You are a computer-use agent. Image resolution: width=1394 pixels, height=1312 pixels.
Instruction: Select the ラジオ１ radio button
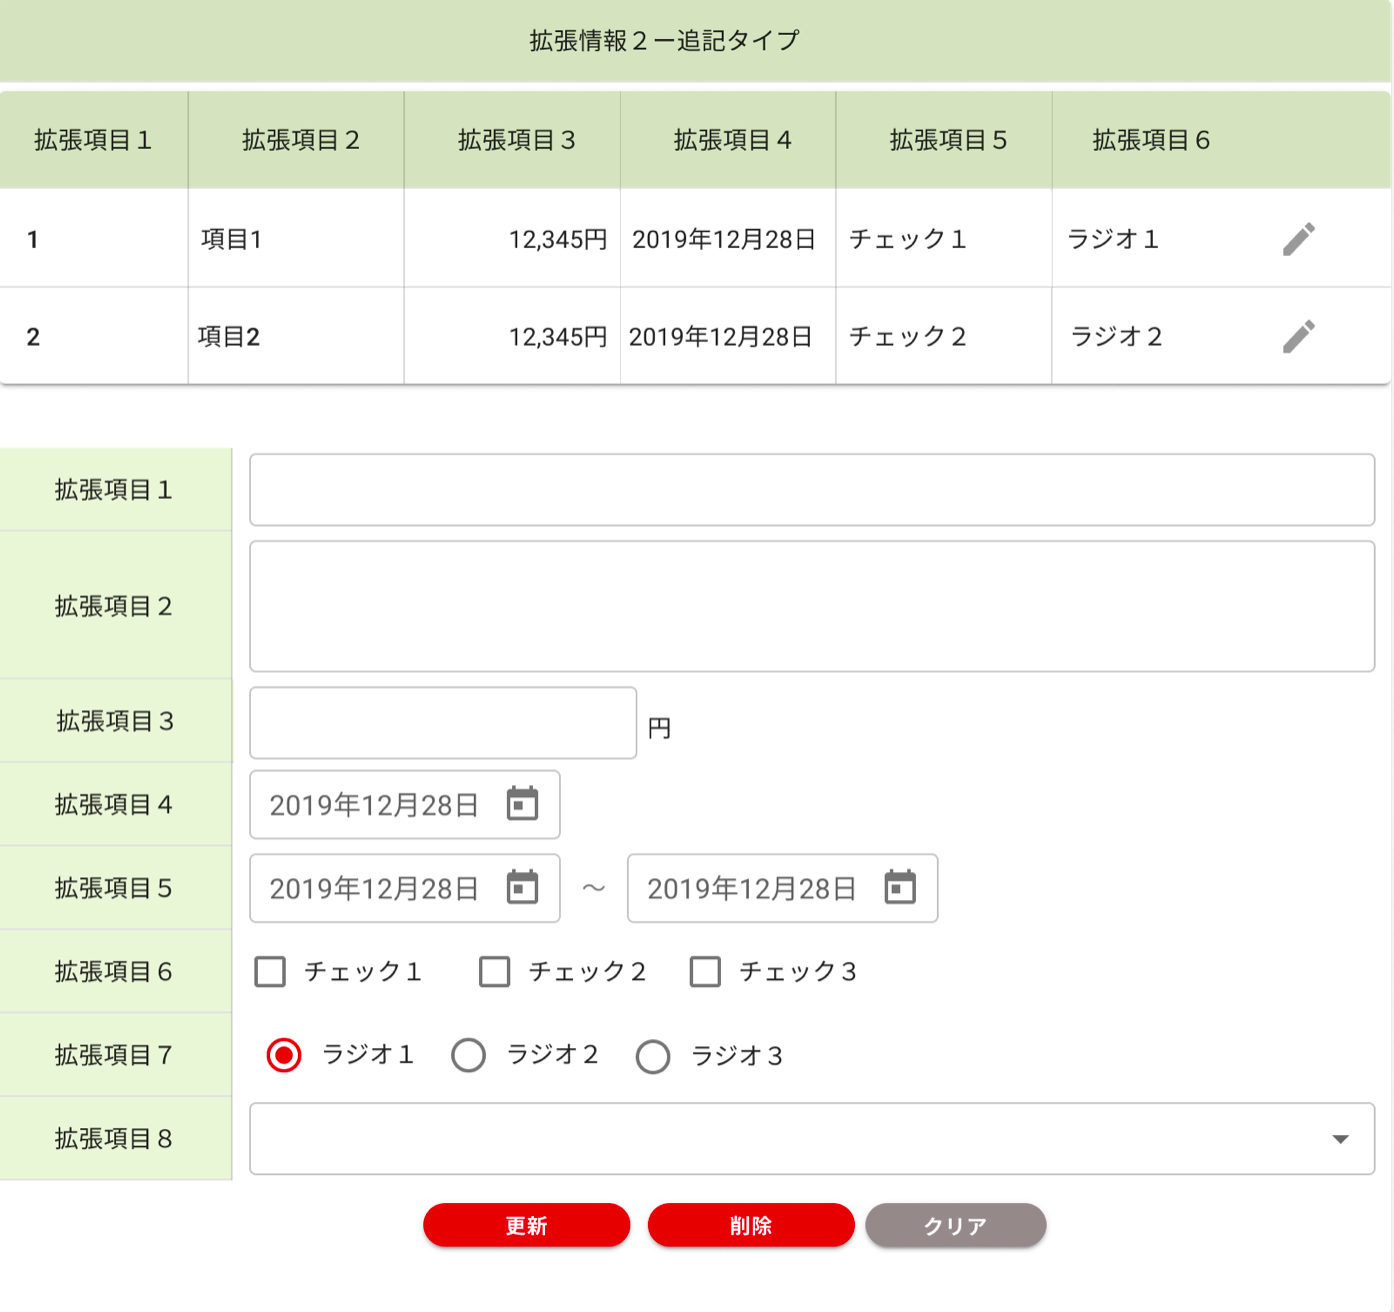[x=284, y=1055]
